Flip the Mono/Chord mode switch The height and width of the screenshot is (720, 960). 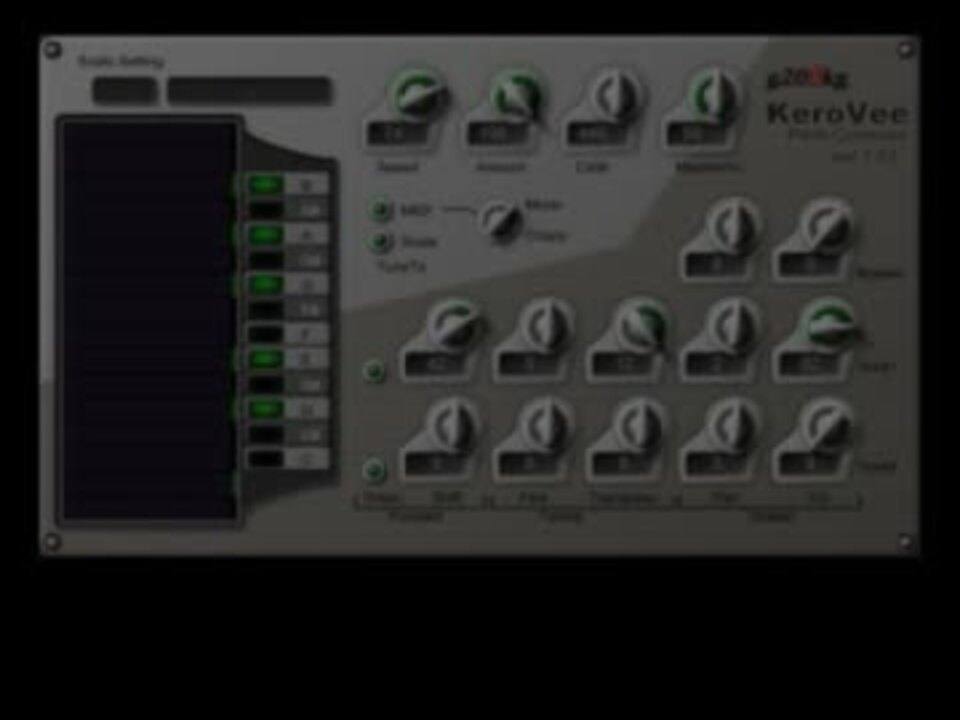[x=501, y=221]
